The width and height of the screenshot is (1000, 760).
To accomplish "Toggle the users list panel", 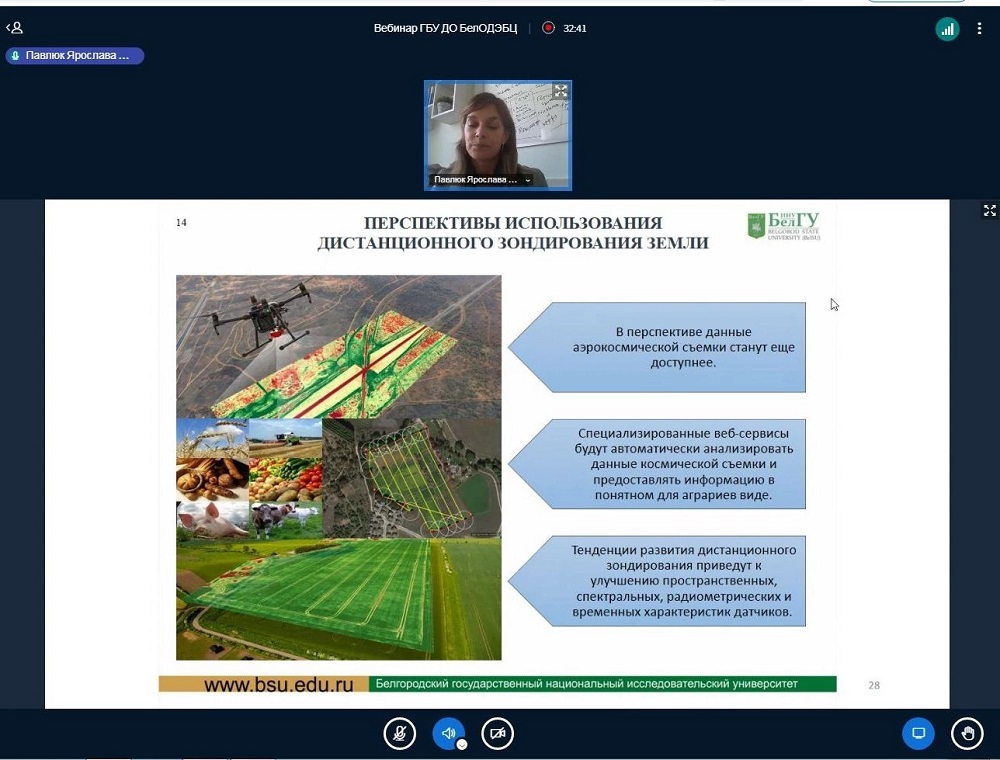I will coord(14,28).
